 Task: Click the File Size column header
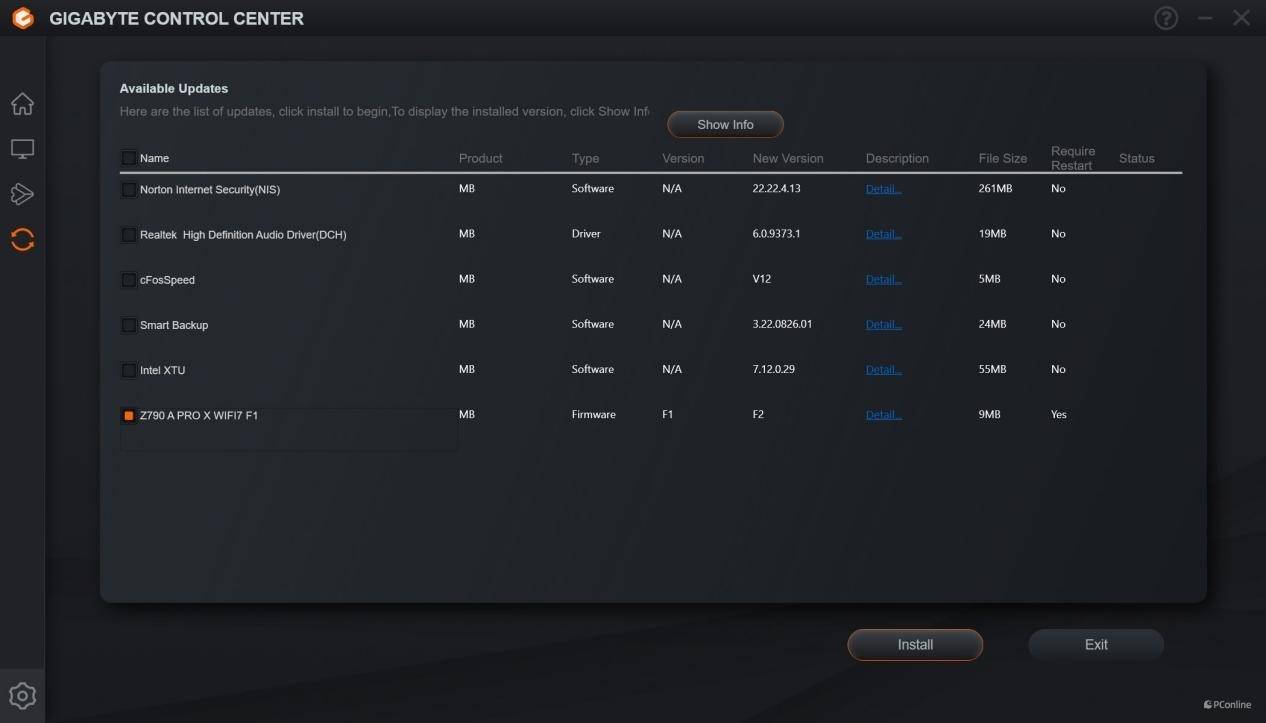1002,159
